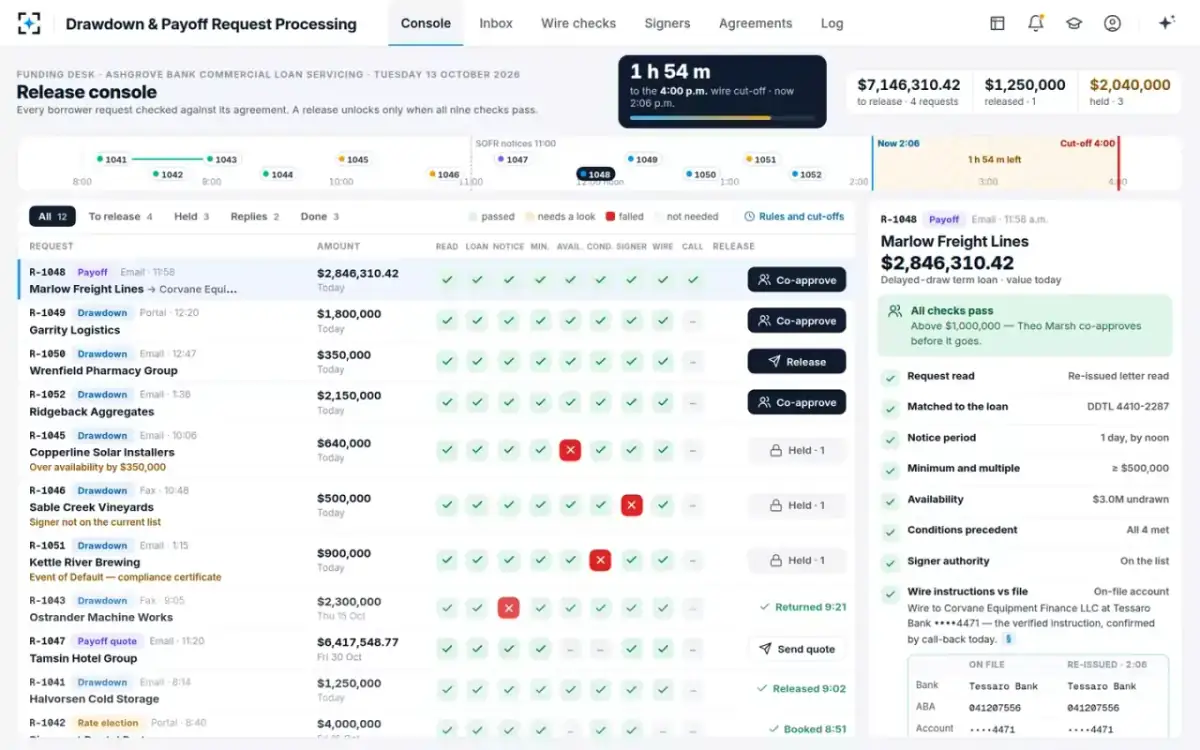Open Rules and cut-offs link
1200x750 pixels.
tap(794, 216)
